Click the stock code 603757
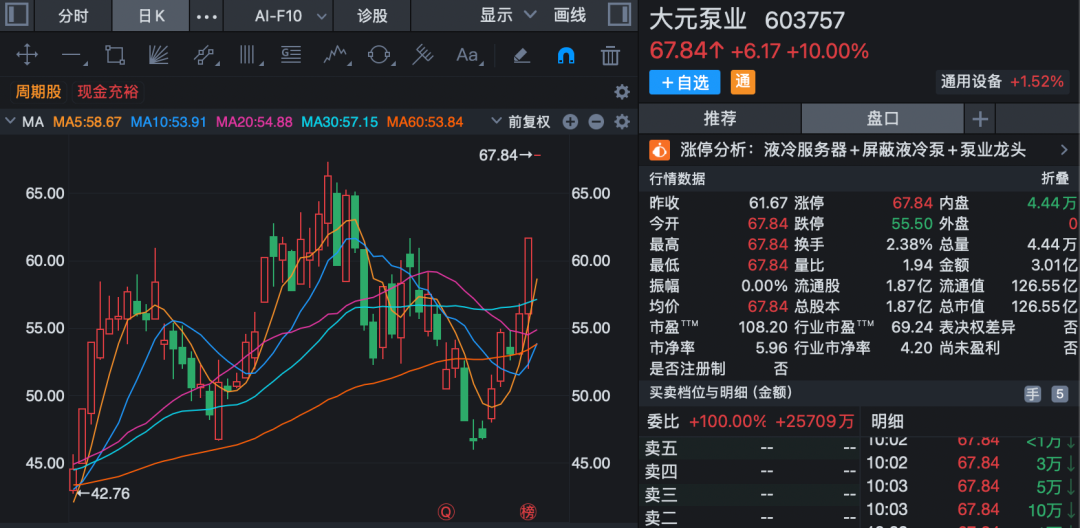 point(804,21)
